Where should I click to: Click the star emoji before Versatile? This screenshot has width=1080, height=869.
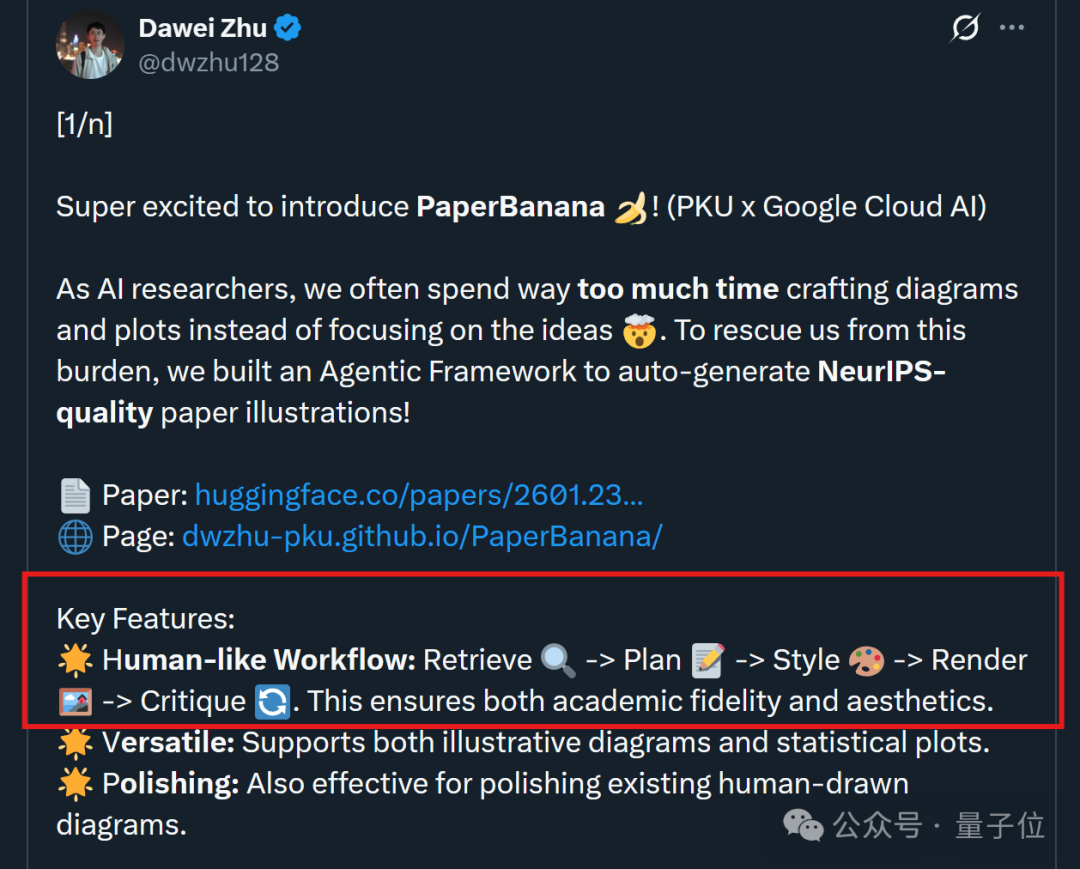pos(75,742)
